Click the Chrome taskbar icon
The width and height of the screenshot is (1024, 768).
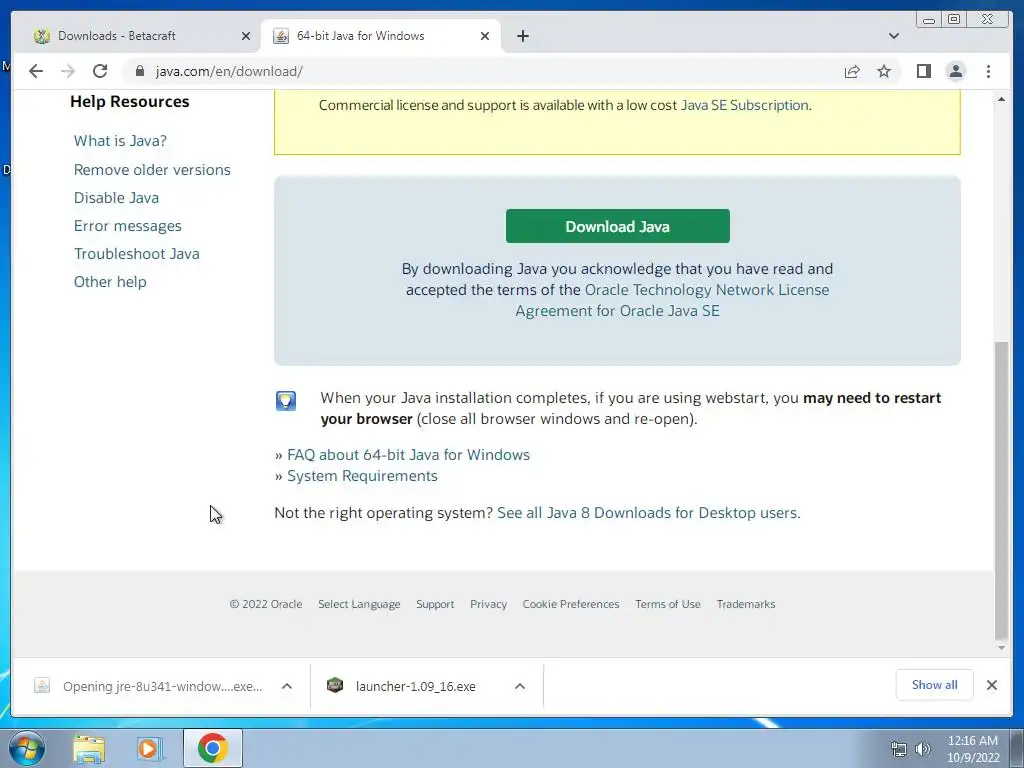pos(213,748)
